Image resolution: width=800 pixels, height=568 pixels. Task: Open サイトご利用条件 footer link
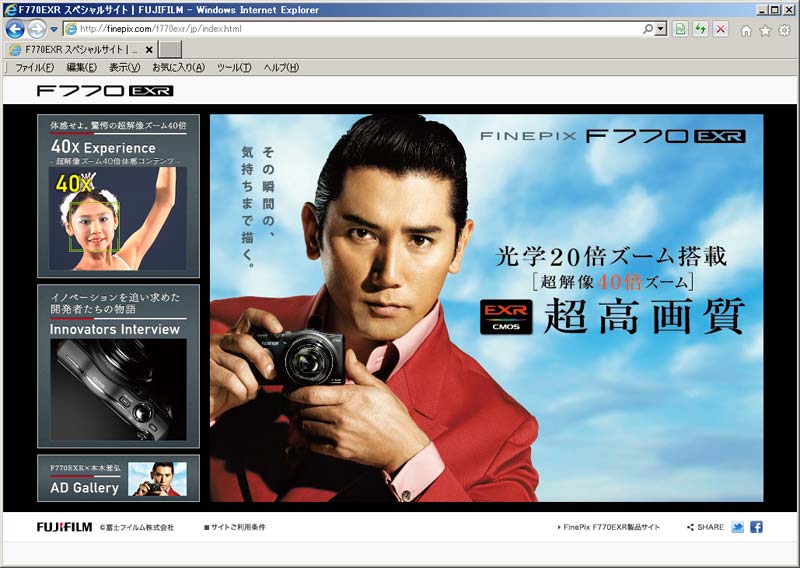tap(235, 527)
